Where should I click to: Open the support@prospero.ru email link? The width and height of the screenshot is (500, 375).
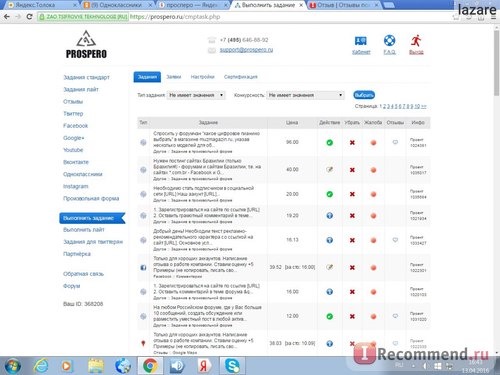click(246, 50)
